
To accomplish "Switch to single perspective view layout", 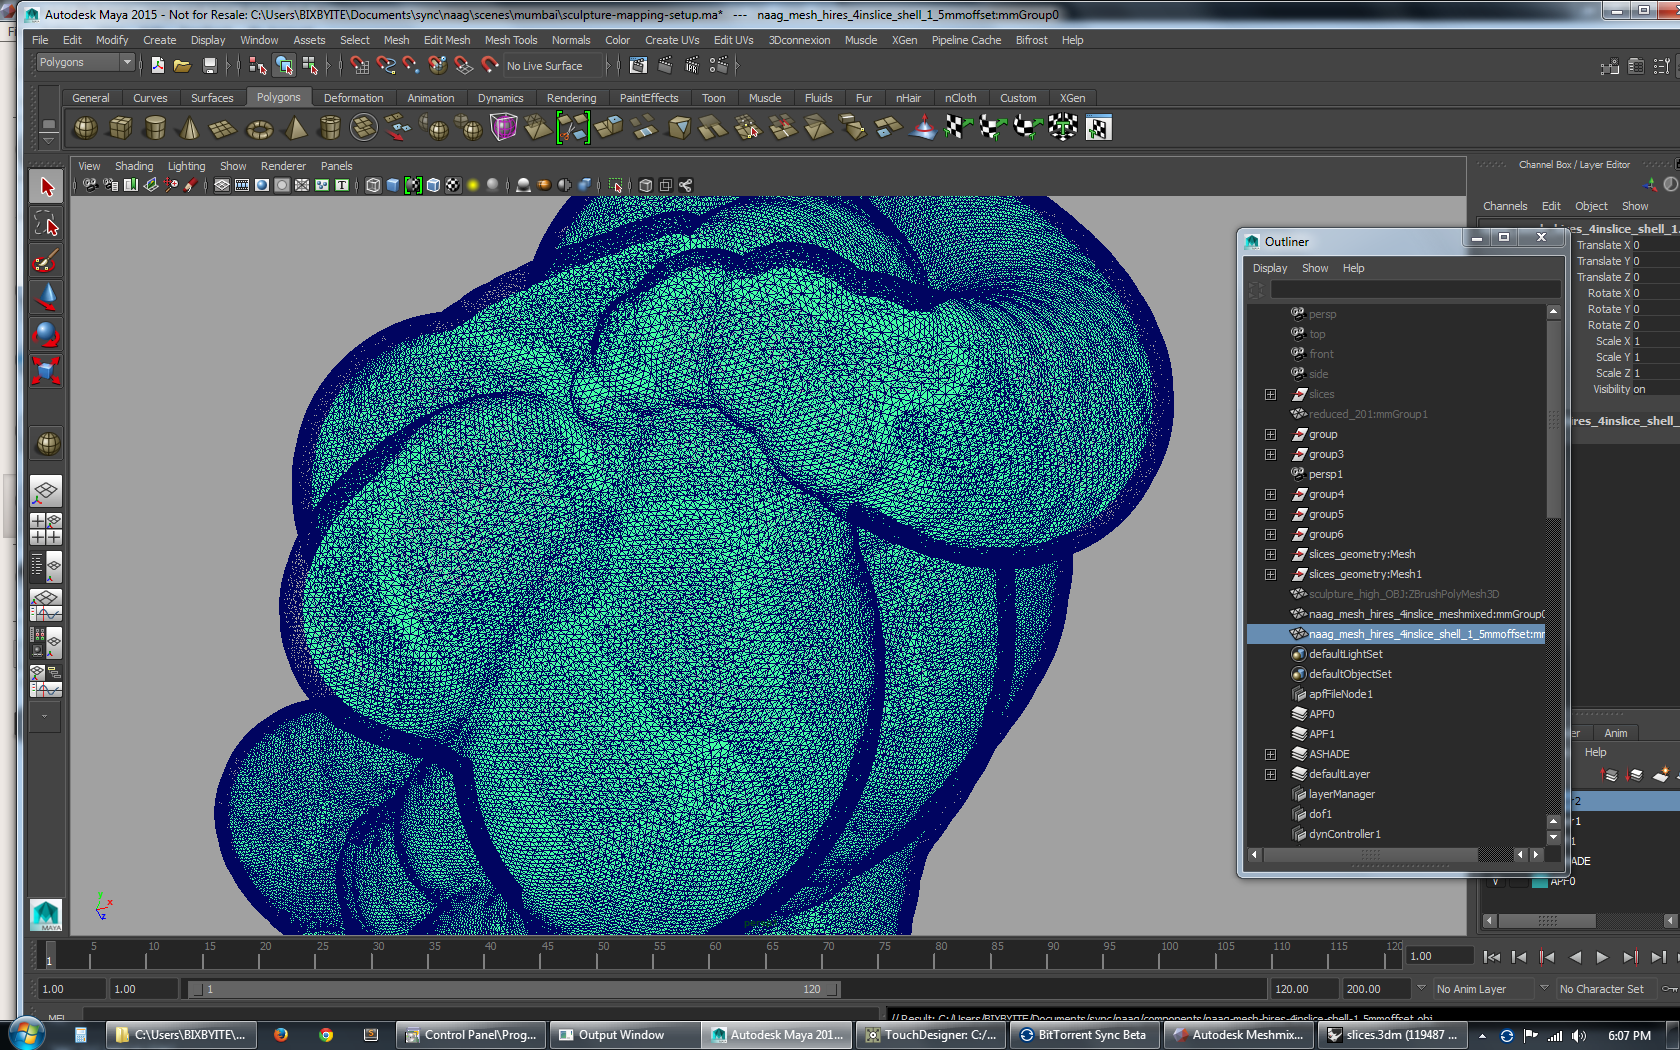I will pos(46,490).
